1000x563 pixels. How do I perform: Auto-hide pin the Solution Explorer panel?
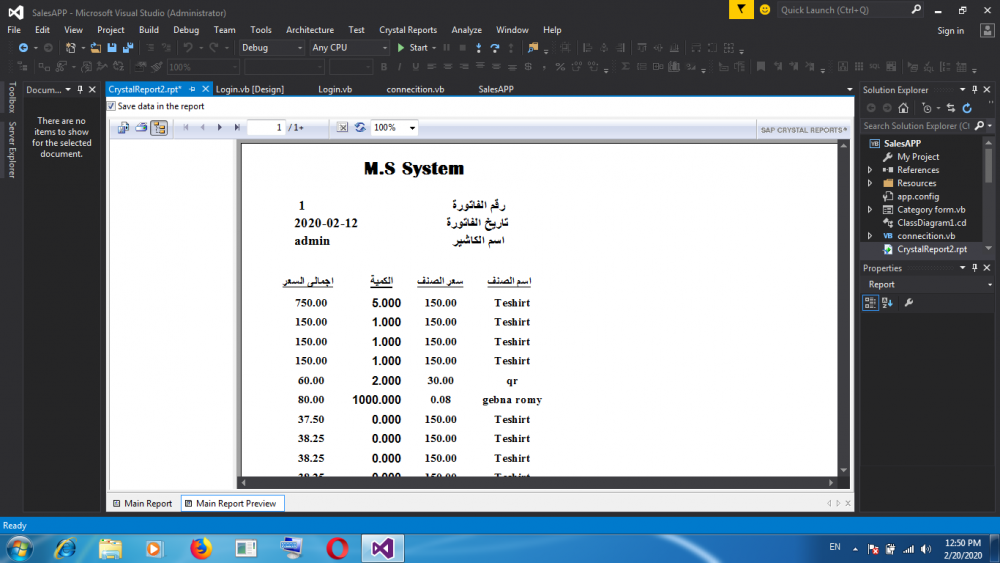974,90
